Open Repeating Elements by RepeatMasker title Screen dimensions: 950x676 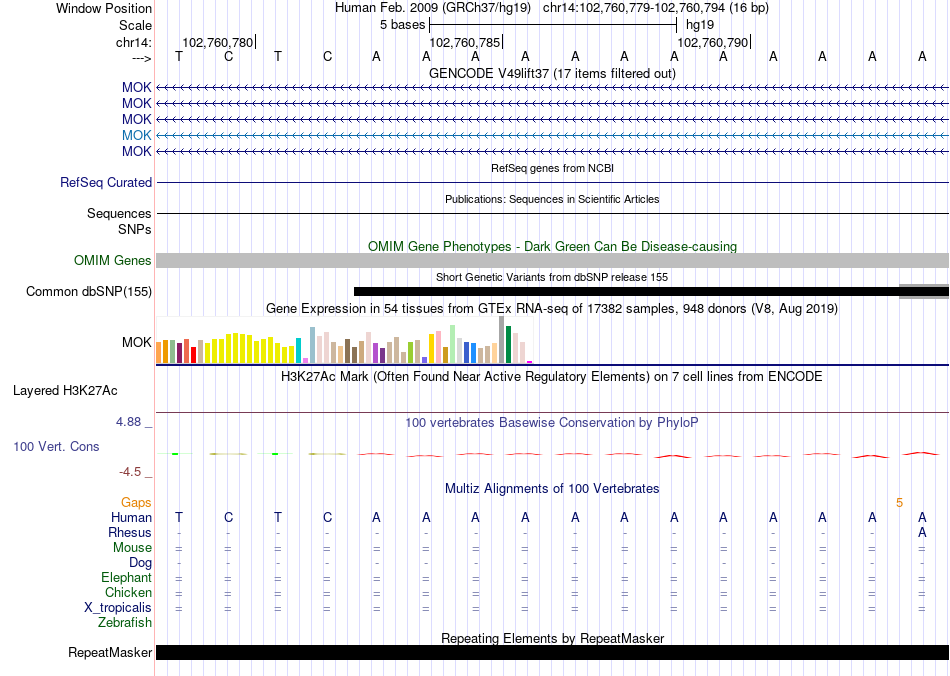(x=552, y=638)
